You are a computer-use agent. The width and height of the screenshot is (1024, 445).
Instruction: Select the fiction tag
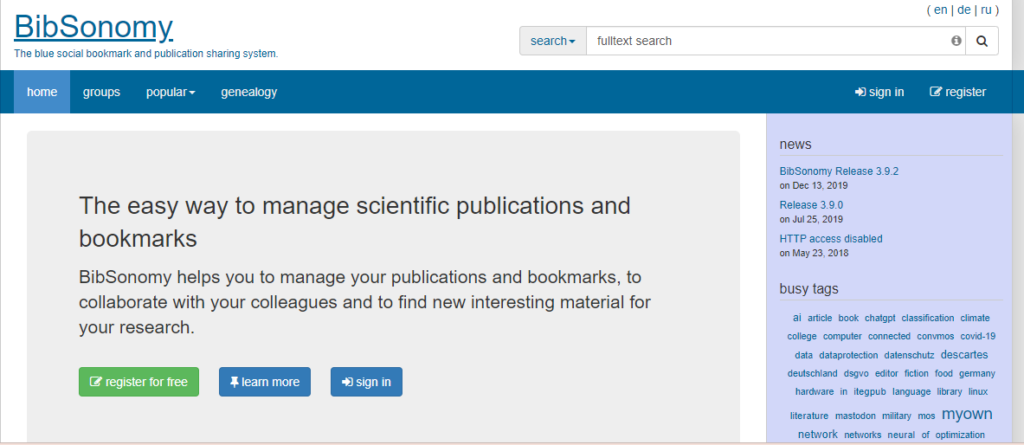tap(916, 374)
